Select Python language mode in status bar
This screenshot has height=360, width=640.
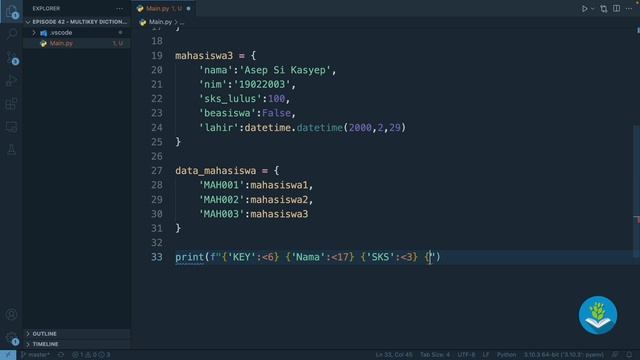506,355
